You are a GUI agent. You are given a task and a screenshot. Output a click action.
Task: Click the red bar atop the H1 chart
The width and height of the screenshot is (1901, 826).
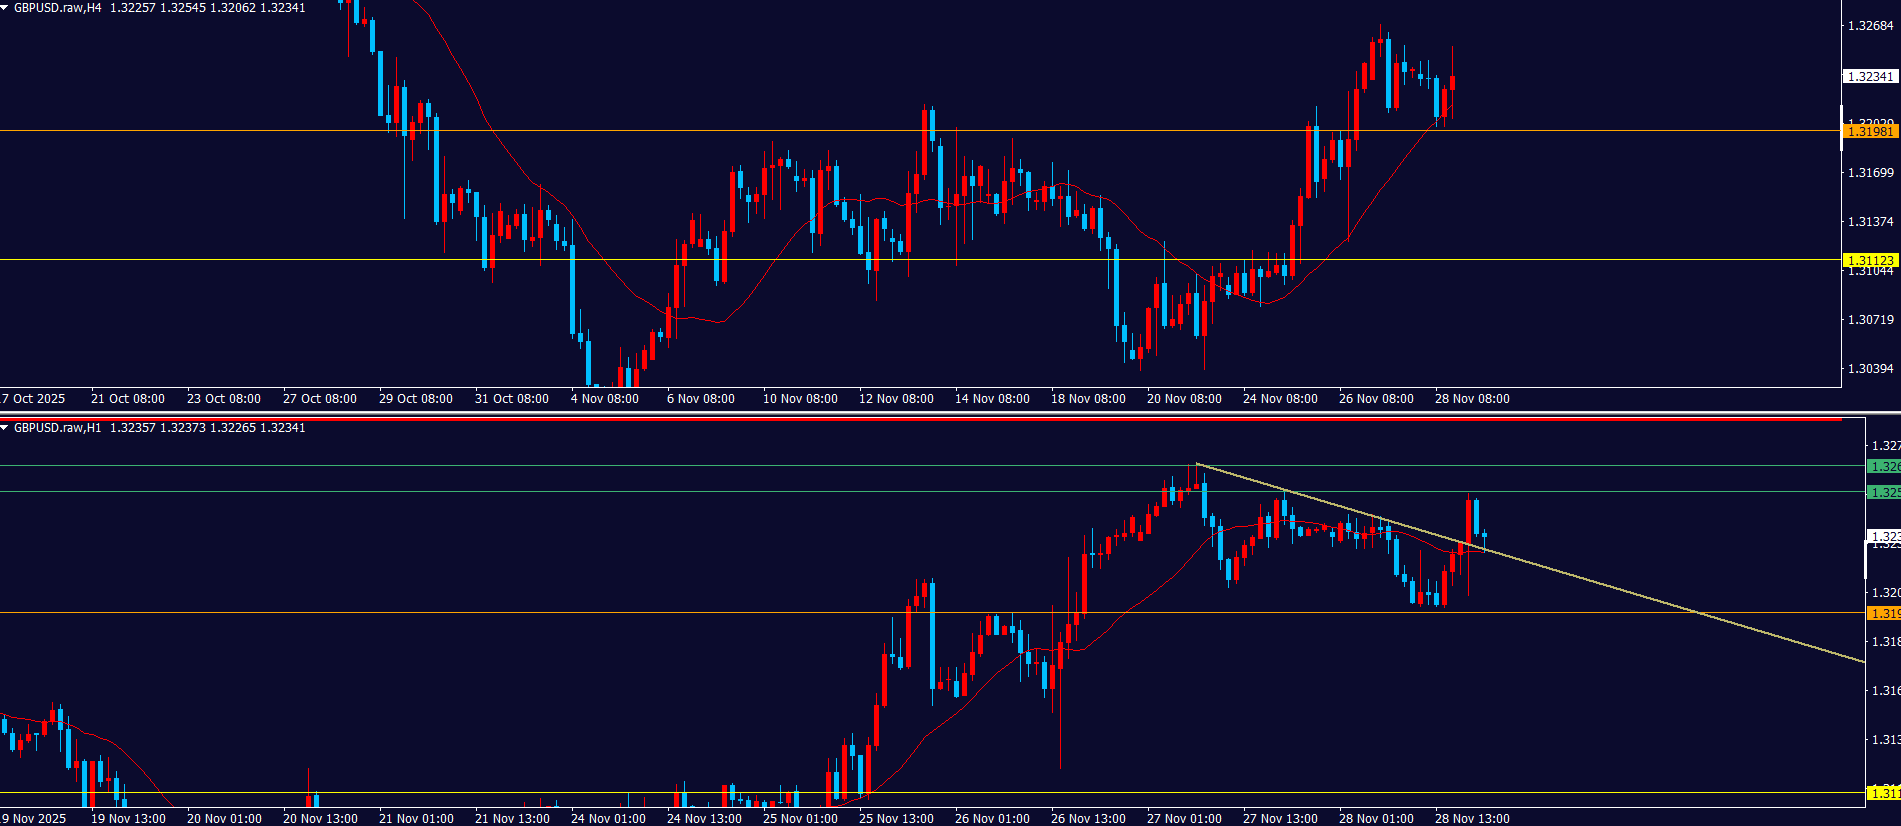point(920,420)
